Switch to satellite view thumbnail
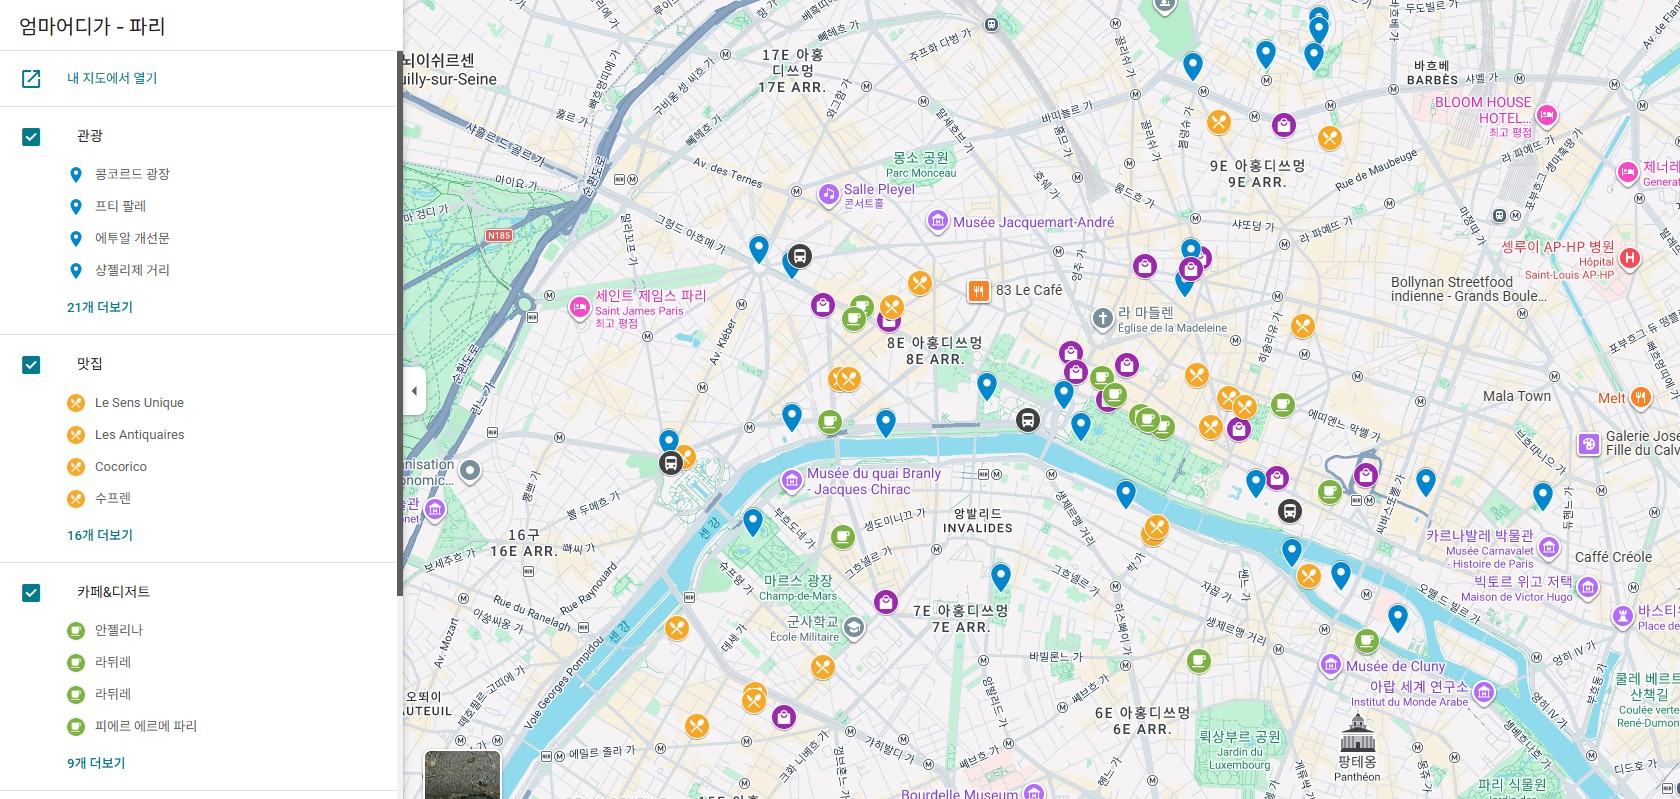1680x799 pixels. coord(462,776)
